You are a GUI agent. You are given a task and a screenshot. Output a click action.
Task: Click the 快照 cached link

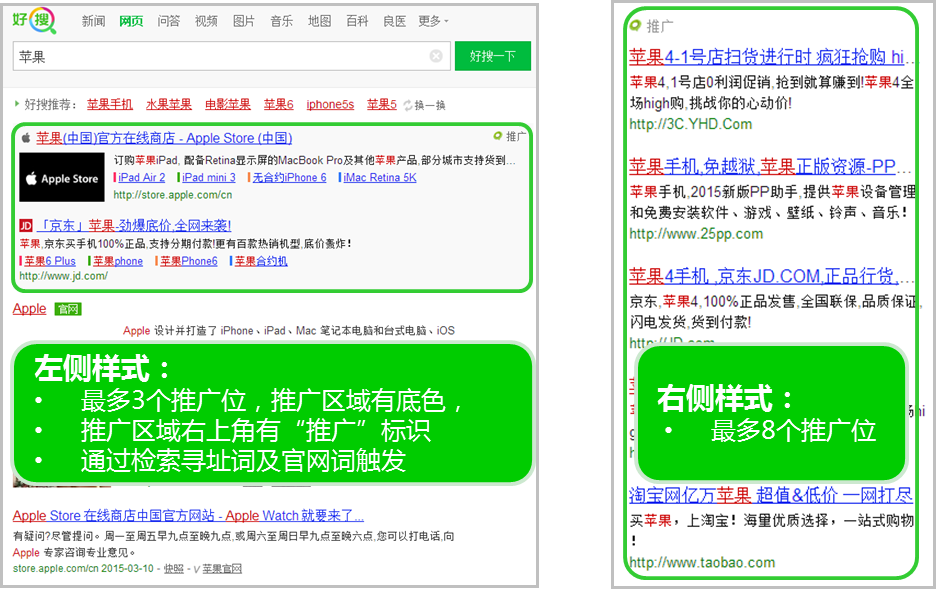(173, 568)
